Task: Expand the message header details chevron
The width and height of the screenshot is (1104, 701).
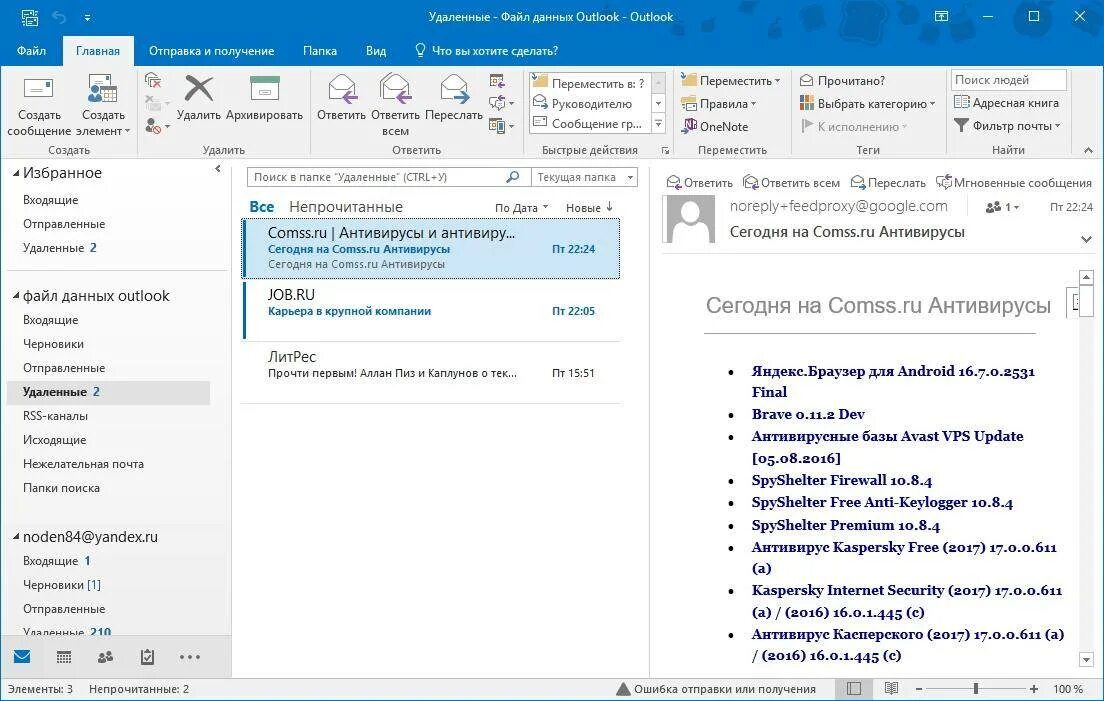Action: point(1086,239)
